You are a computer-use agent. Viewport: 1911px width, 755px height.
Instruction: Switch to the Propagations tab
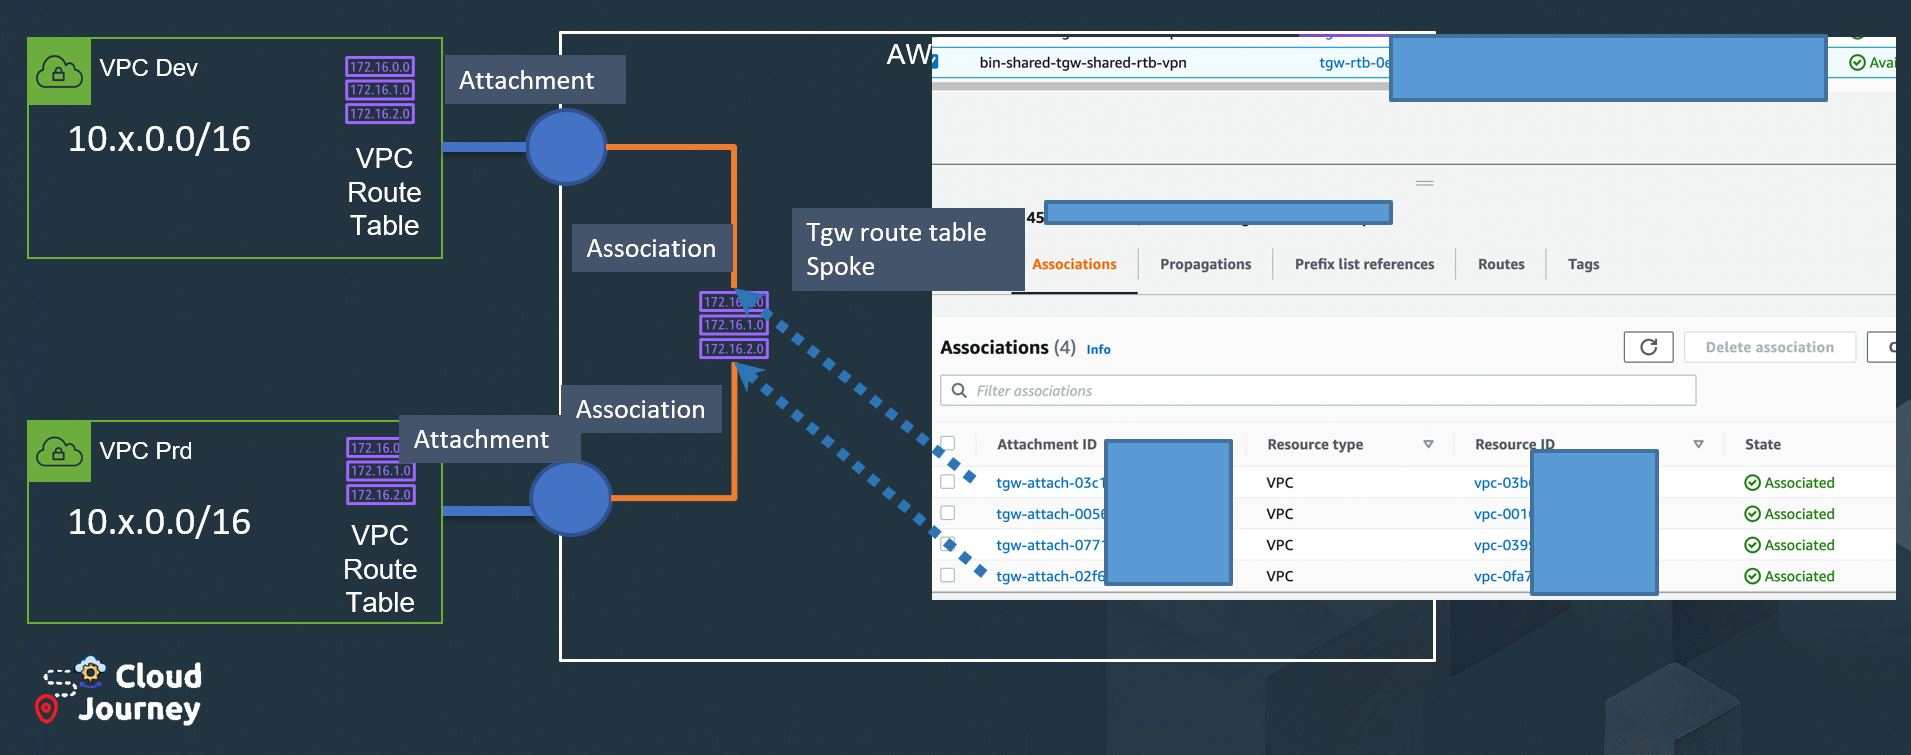(1205, 264)
